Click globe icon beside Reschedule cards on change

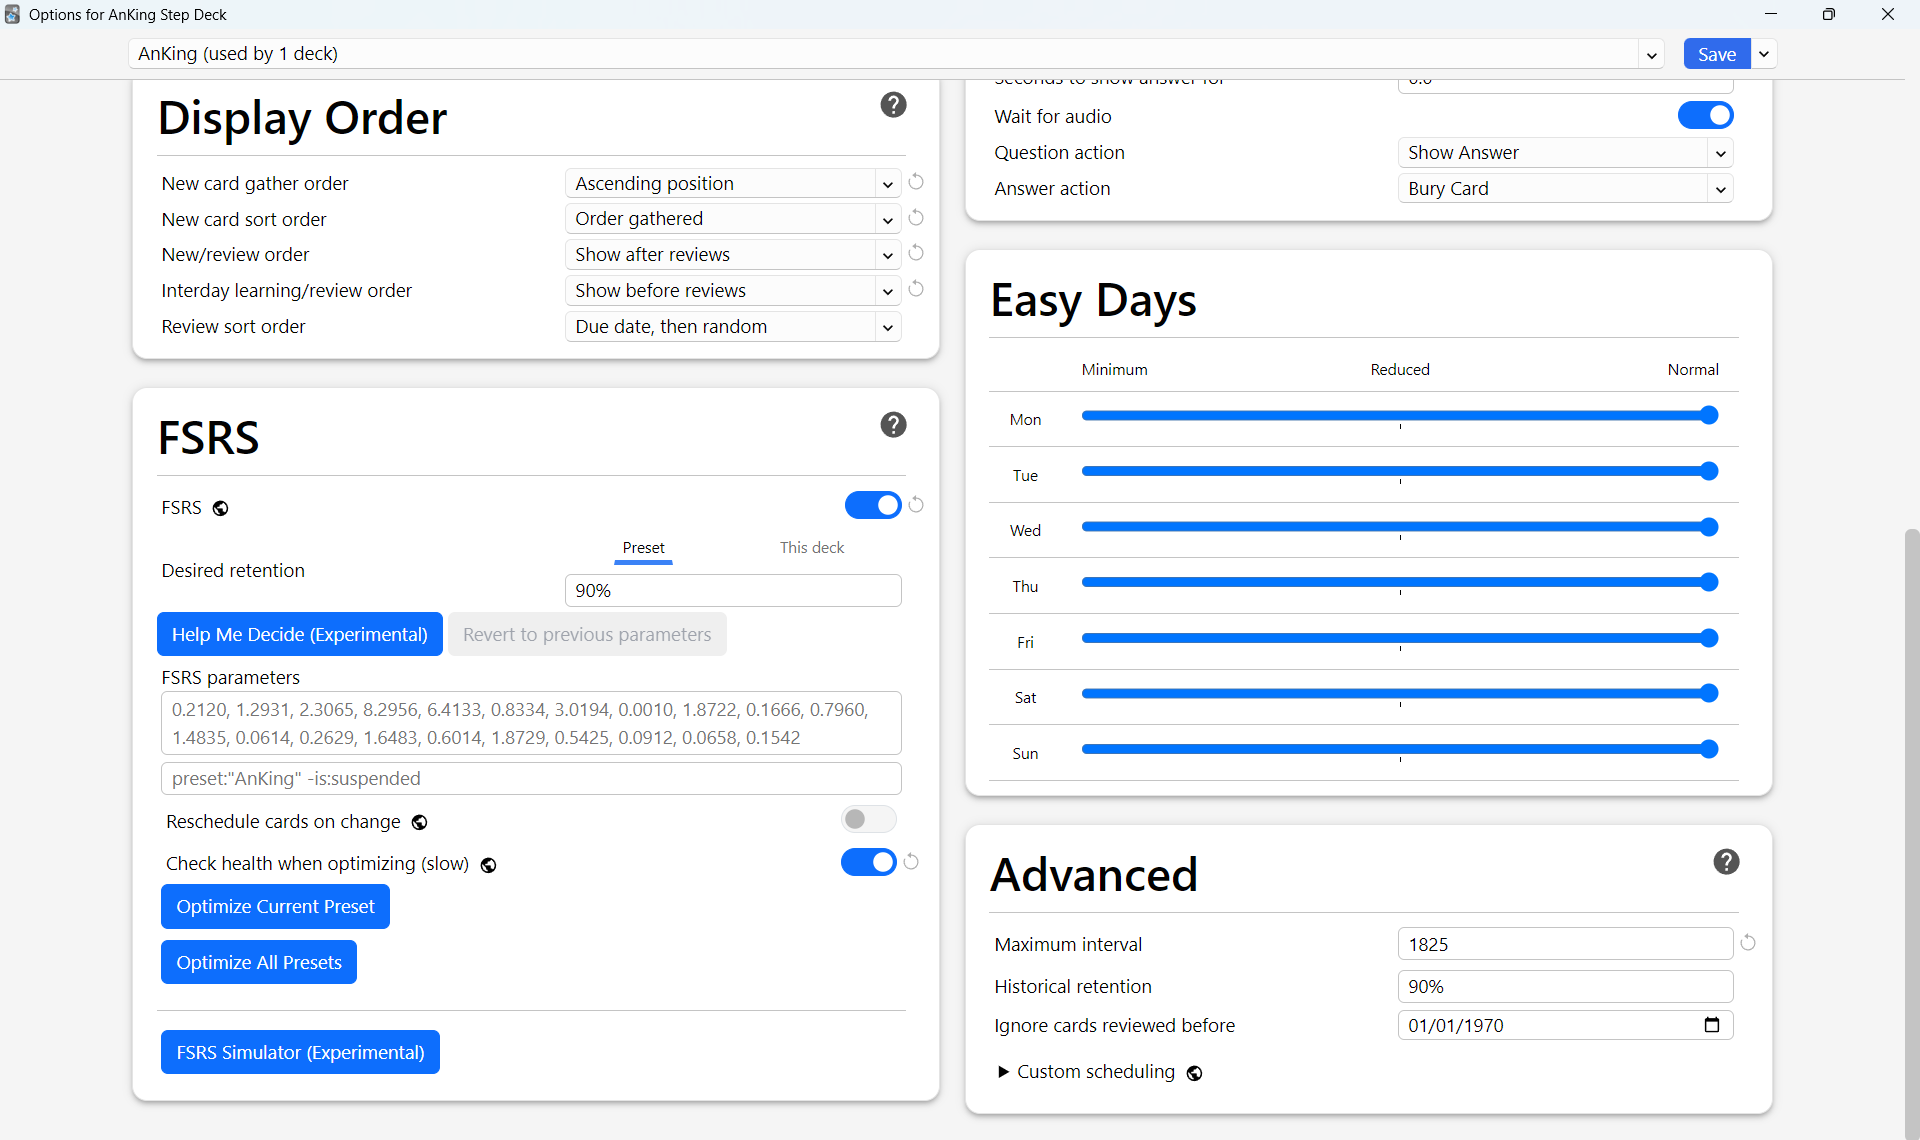pos(420,823)
